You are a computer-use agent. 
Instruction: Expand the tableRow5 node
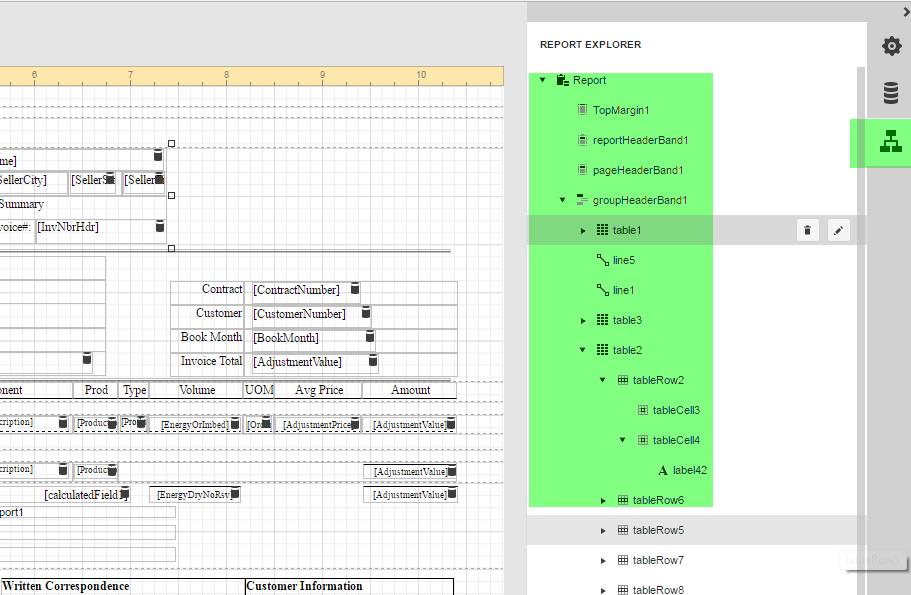tap(603, 530)
